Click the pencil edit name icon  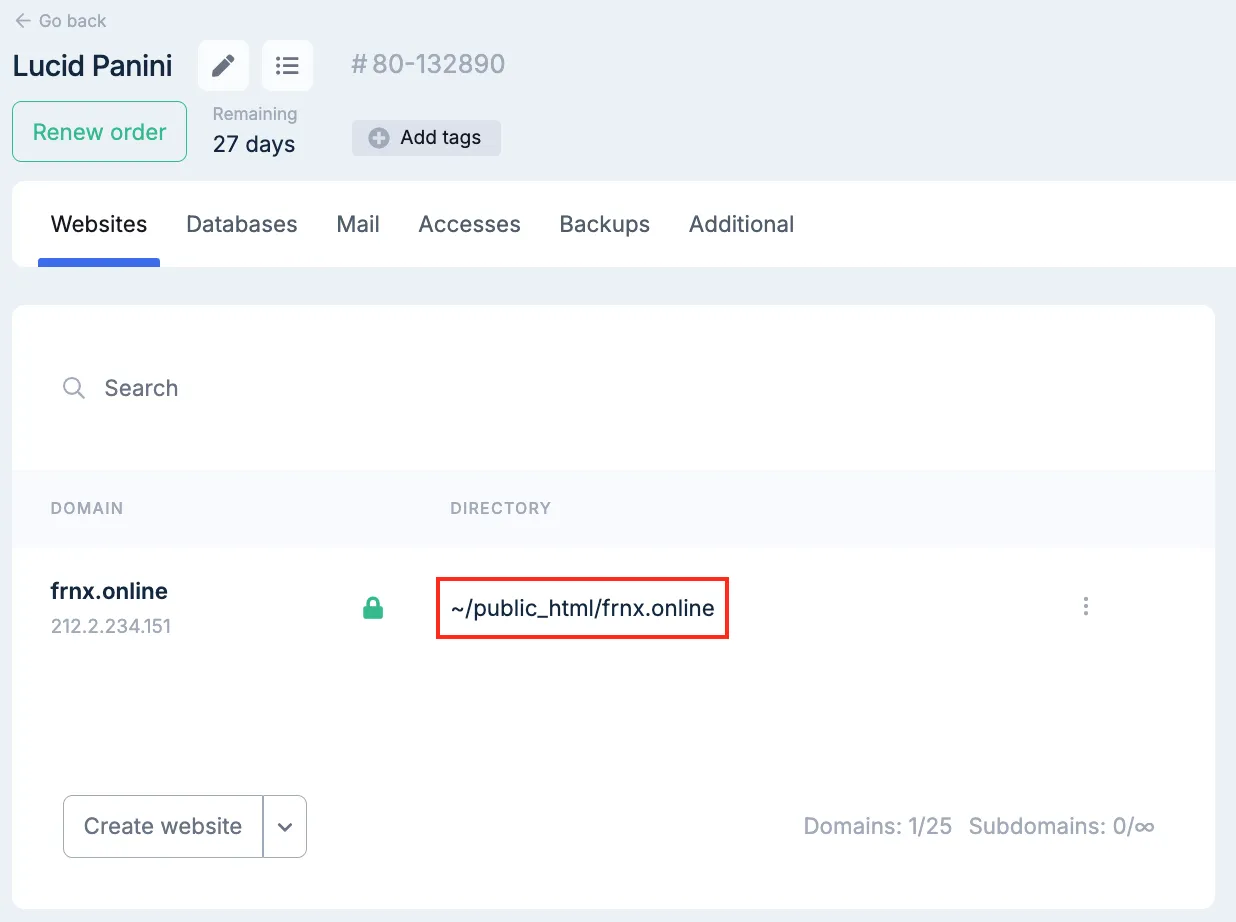223,66
